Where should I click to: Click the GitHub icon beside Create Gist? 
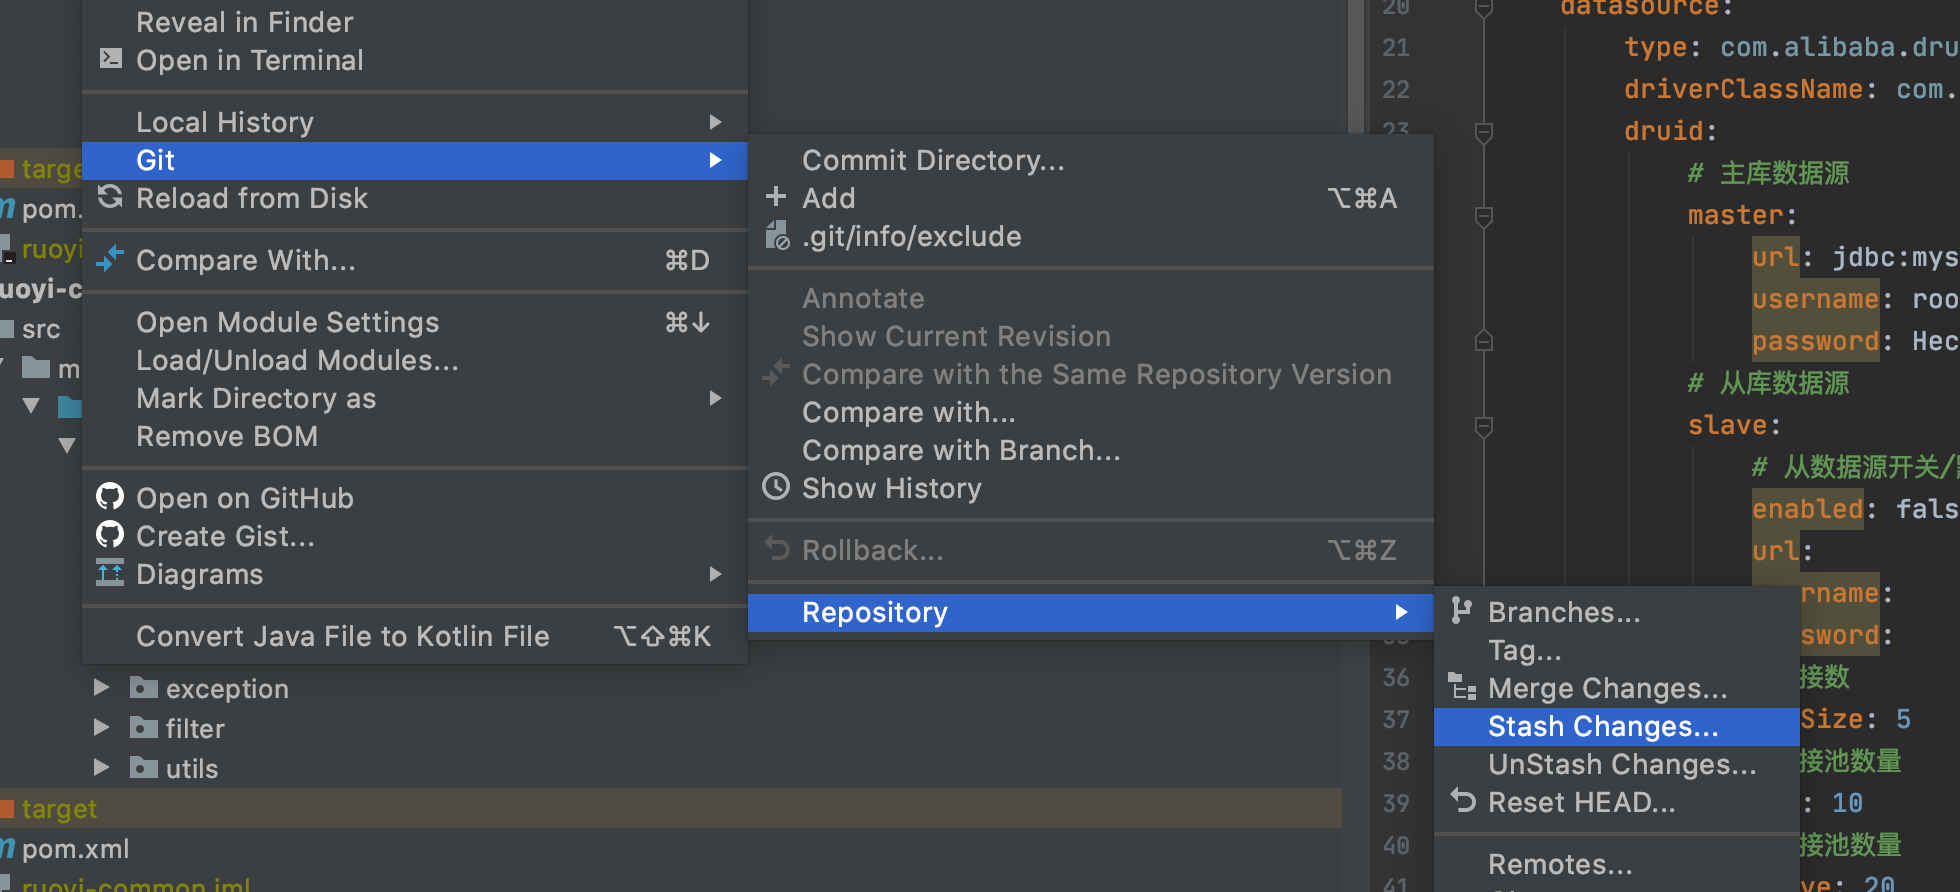coord(110,535)
